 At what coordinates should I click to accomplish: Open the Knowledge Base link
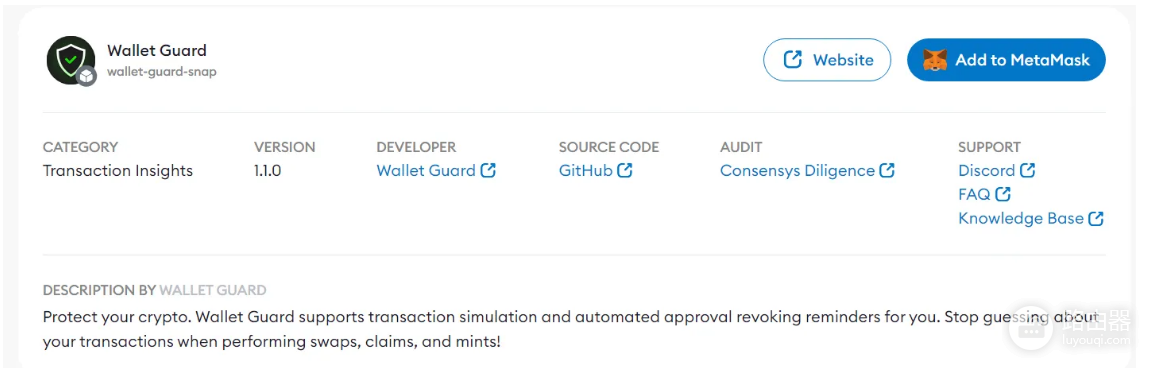[x=1021, y=218]
